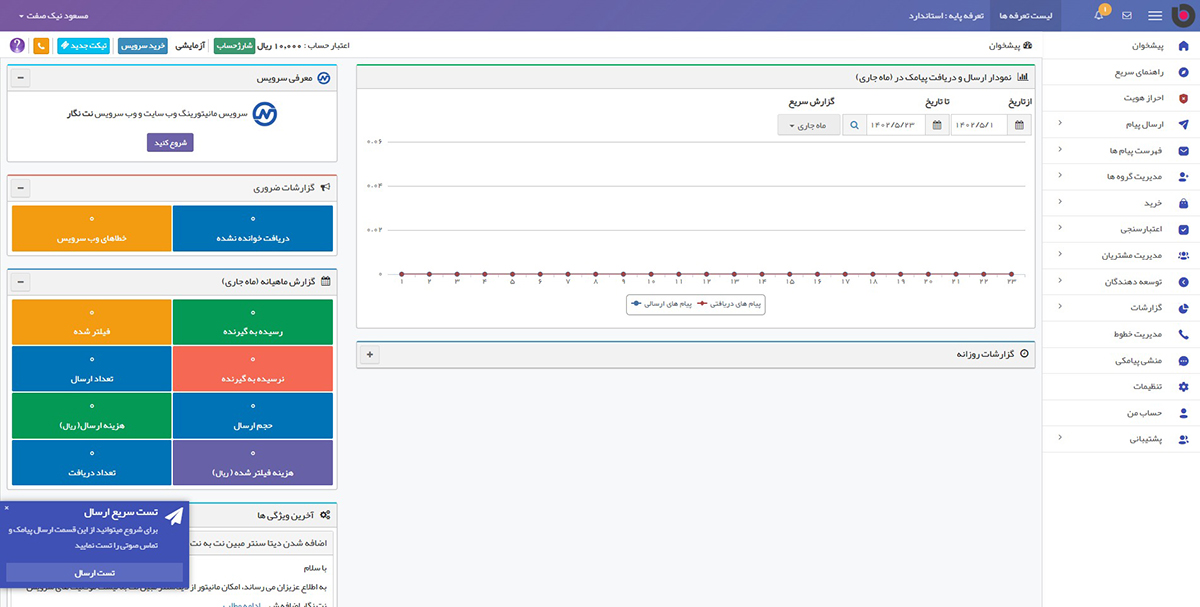The image size is (1200, 607).
Task: Click the رسیده به گیرنده green tile
Action: [x=252, y=322]
